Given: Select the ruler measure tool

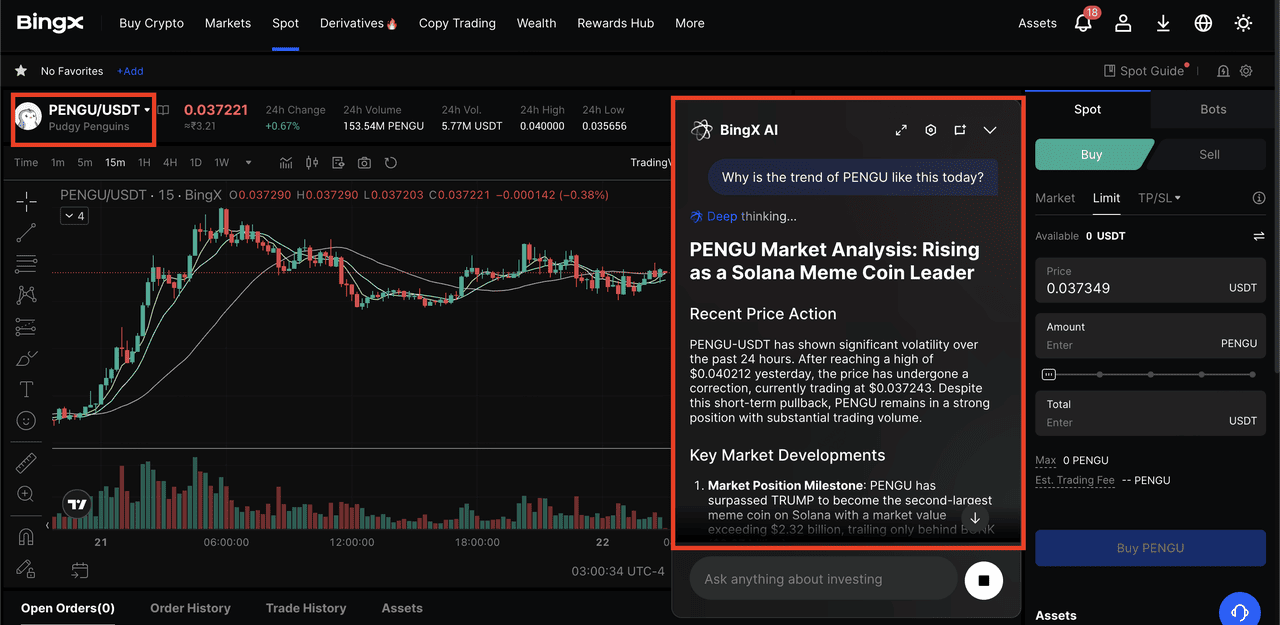Looking at the screenshot, I should pyautogui.click(x=26, y=463).
